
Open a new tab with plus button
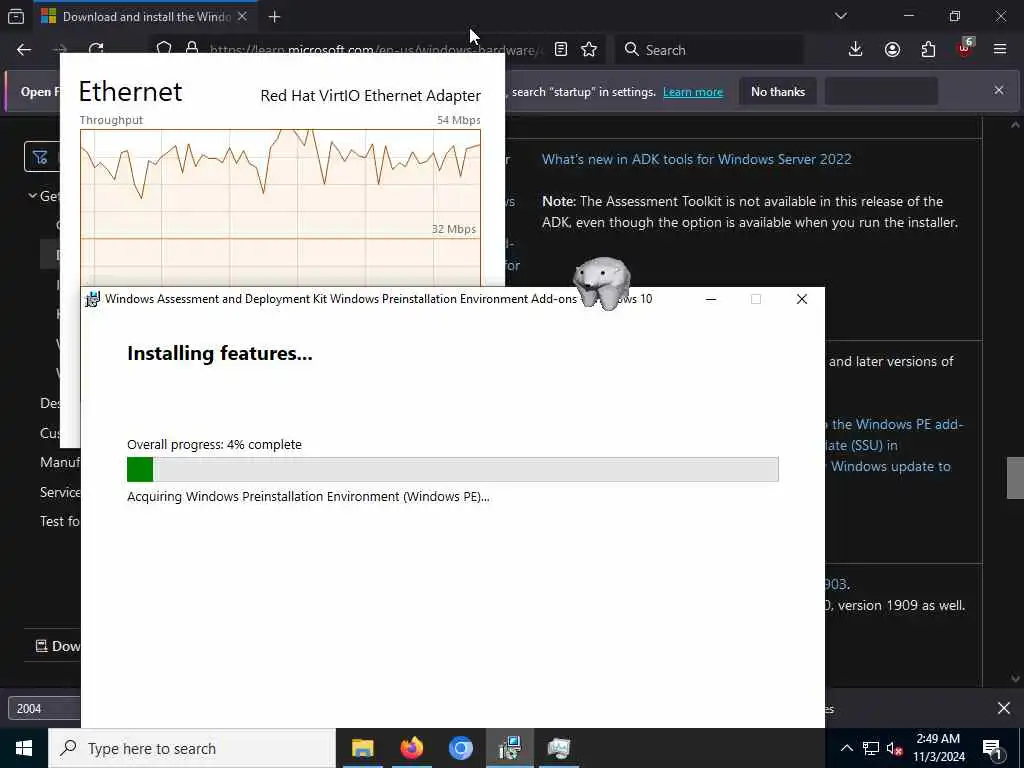coord(274,17)
